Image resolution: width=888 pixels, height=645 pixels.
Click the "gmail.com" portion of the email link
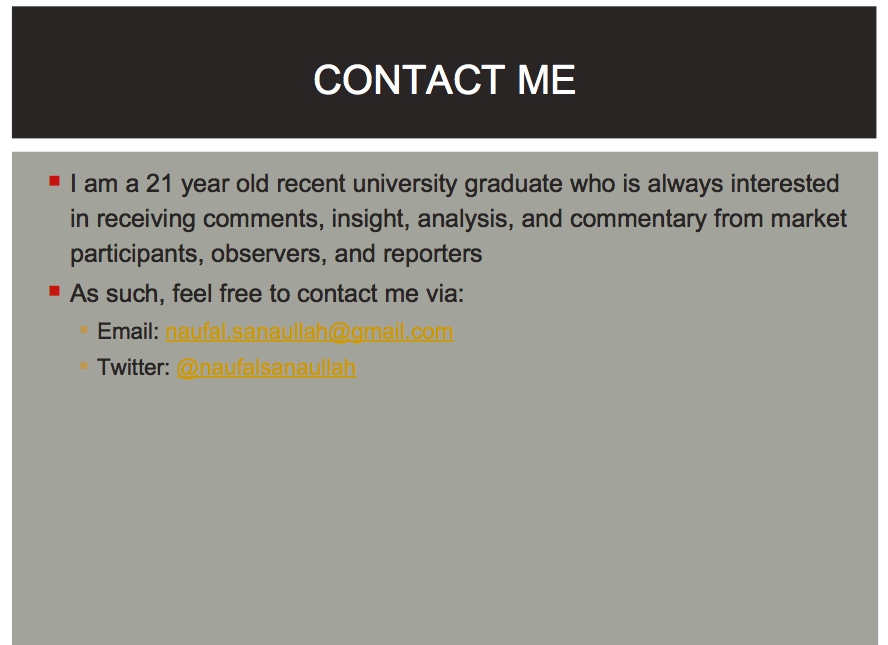(402, 332)
